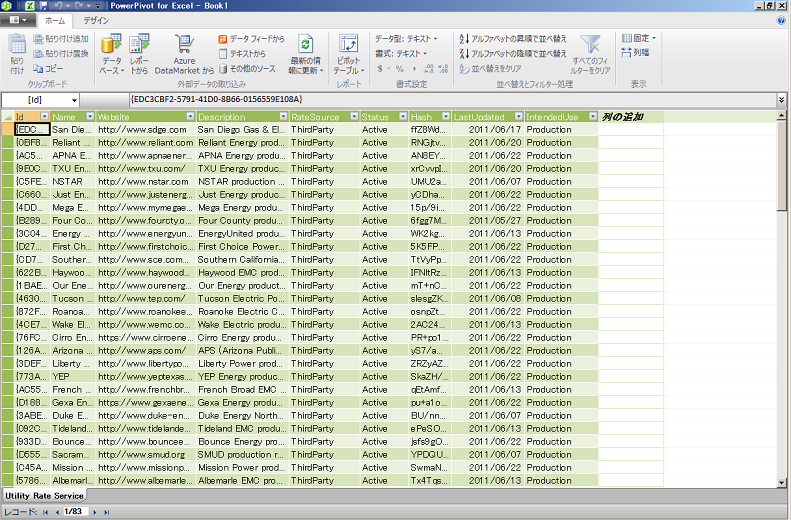Apply the thousands separator (comma) format
The width and height of the screenshot is (791, 520).
414,69
